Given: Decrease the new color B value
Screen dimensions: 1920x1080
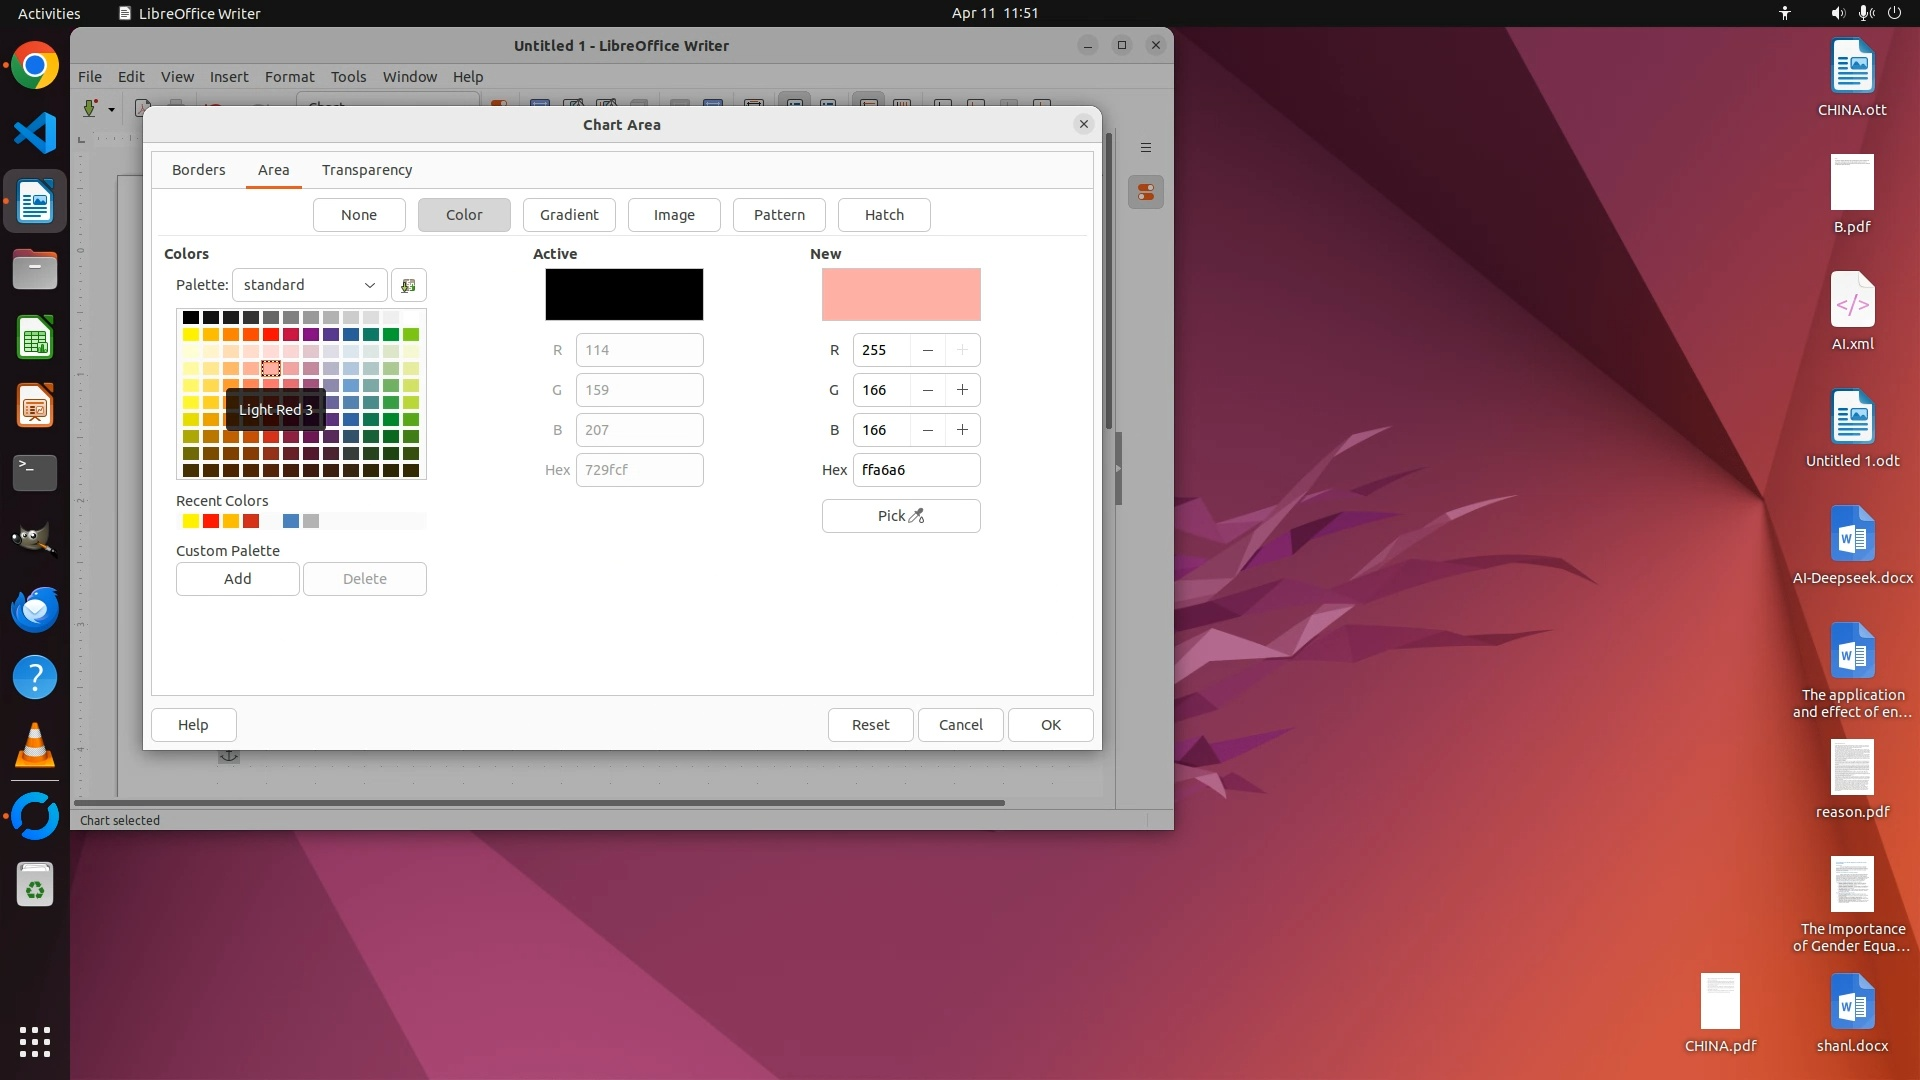Looking at the screenshot, I should point(928,430).
